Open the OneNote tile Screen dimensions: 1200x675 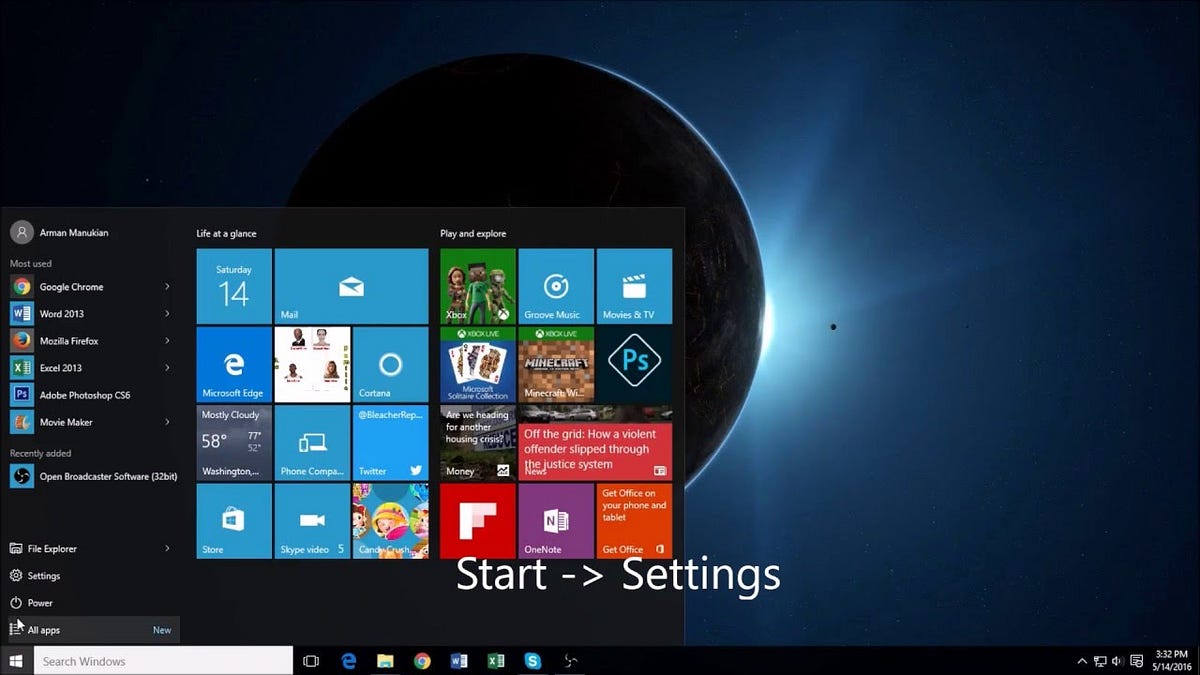(x=556, y=520)
